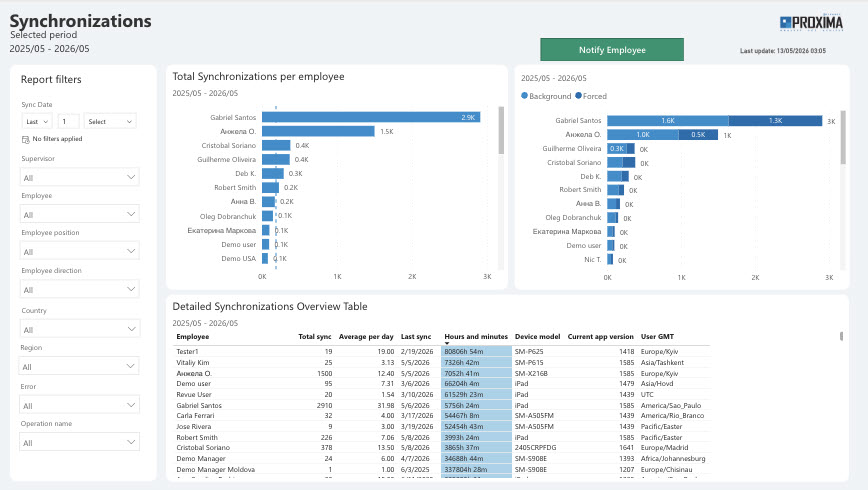Click the 'Detailed Synchronizations Overview Table' title
This screenshot has height=490, width=868.
270,306
